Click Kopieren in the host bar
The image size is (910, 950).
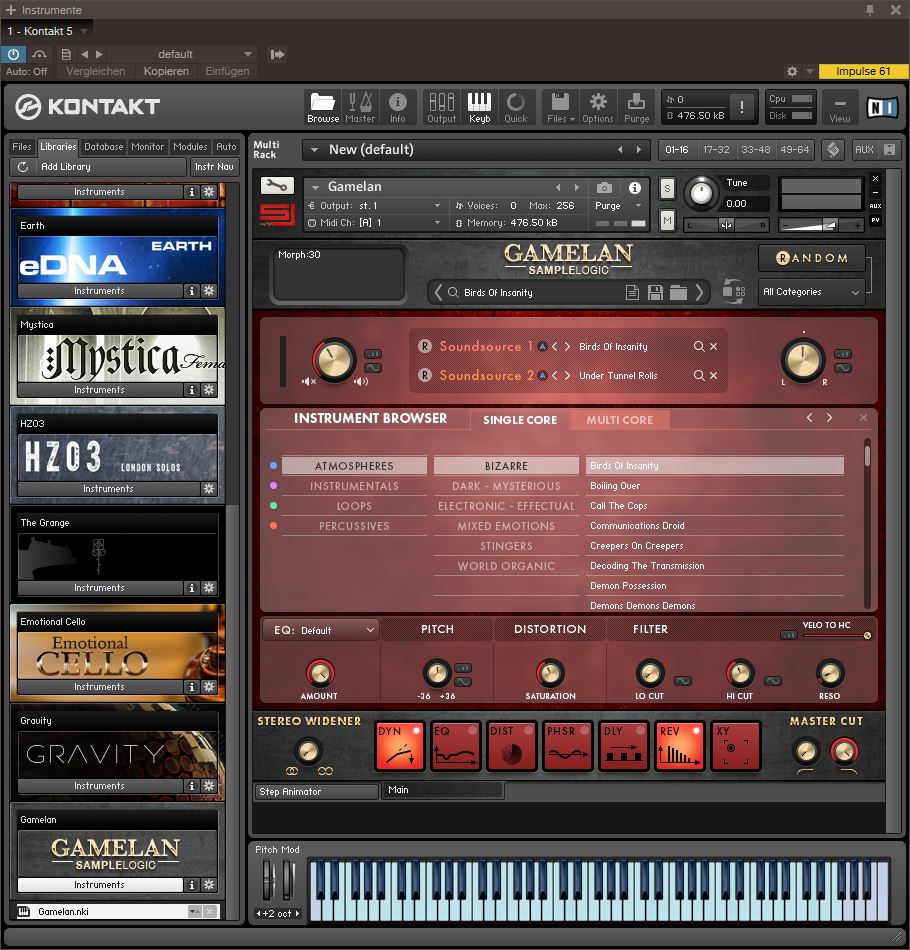(x=166, y=71)
